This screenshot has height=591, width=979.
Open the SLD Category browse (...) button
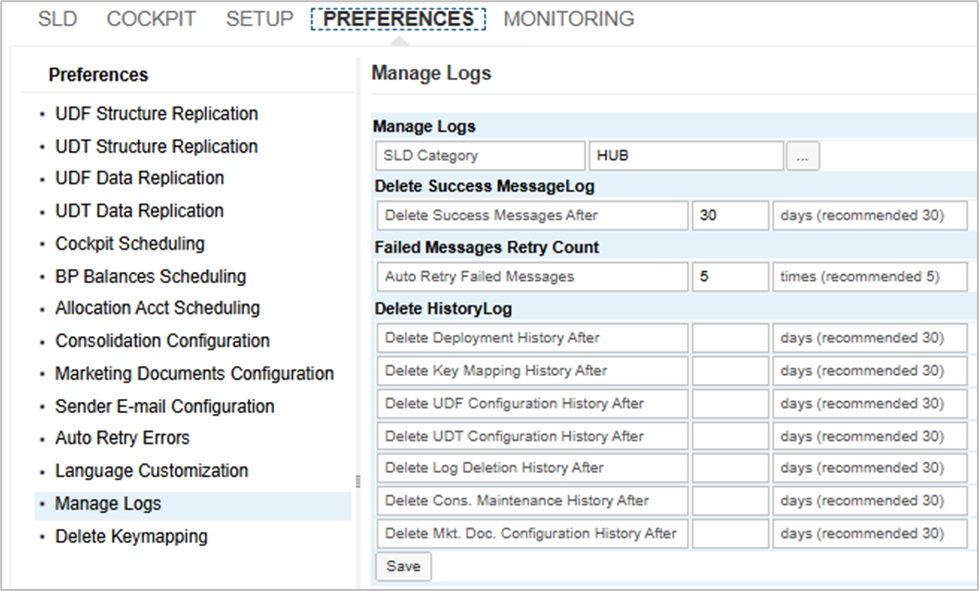(x=803, y=156)
